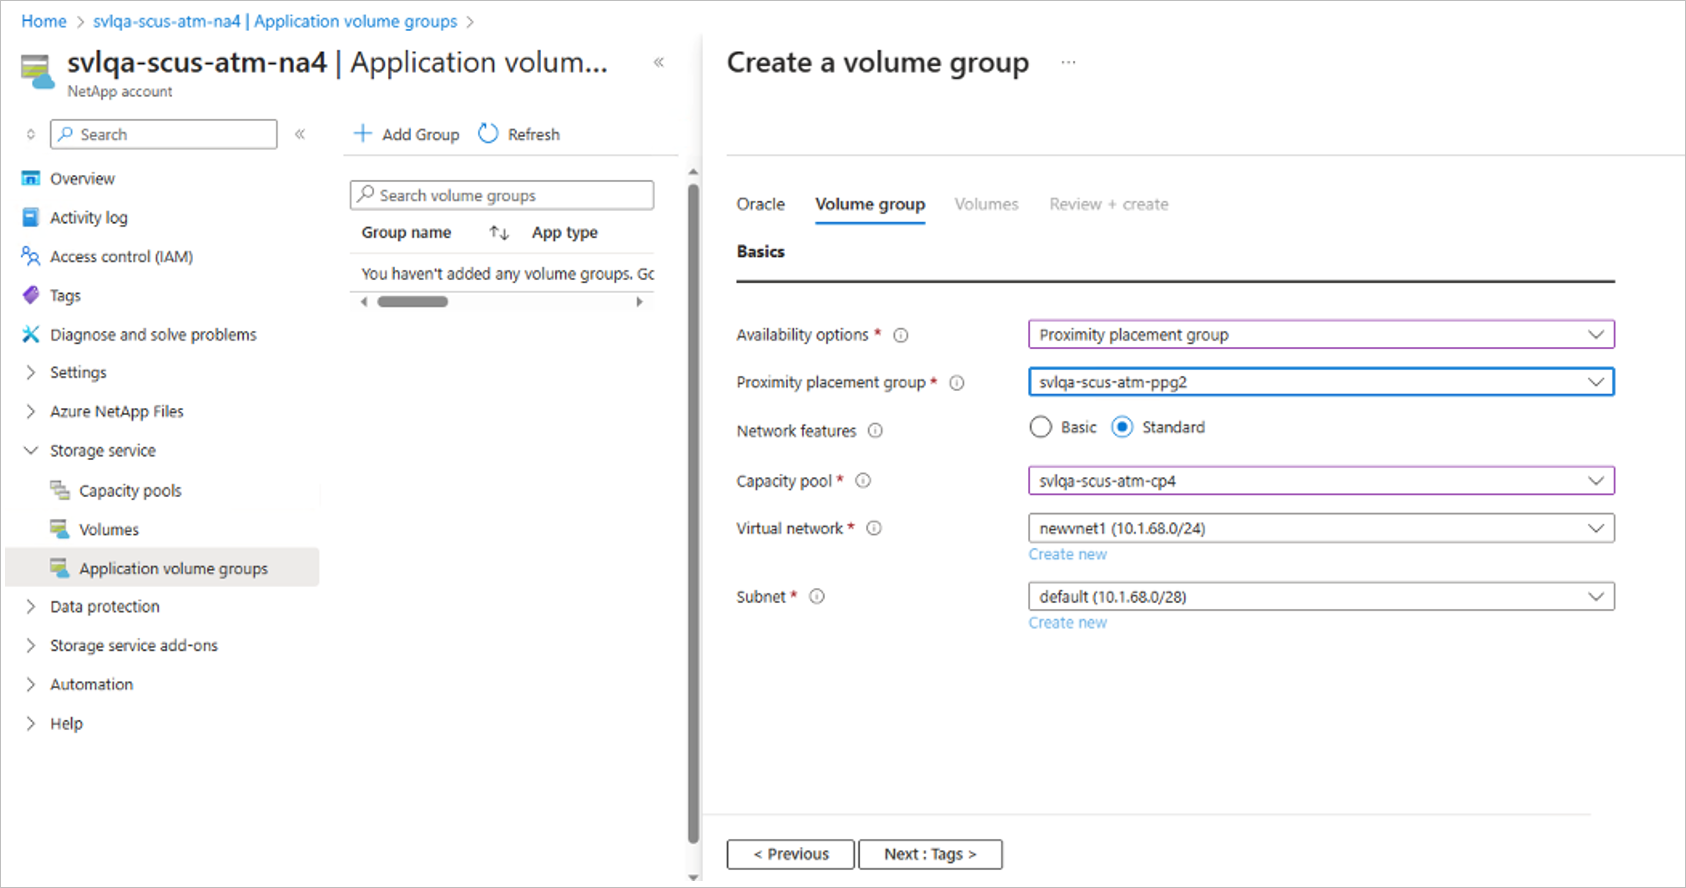
Task: Open the Availability options dropdown
Action: click(x=1321, y=334)
